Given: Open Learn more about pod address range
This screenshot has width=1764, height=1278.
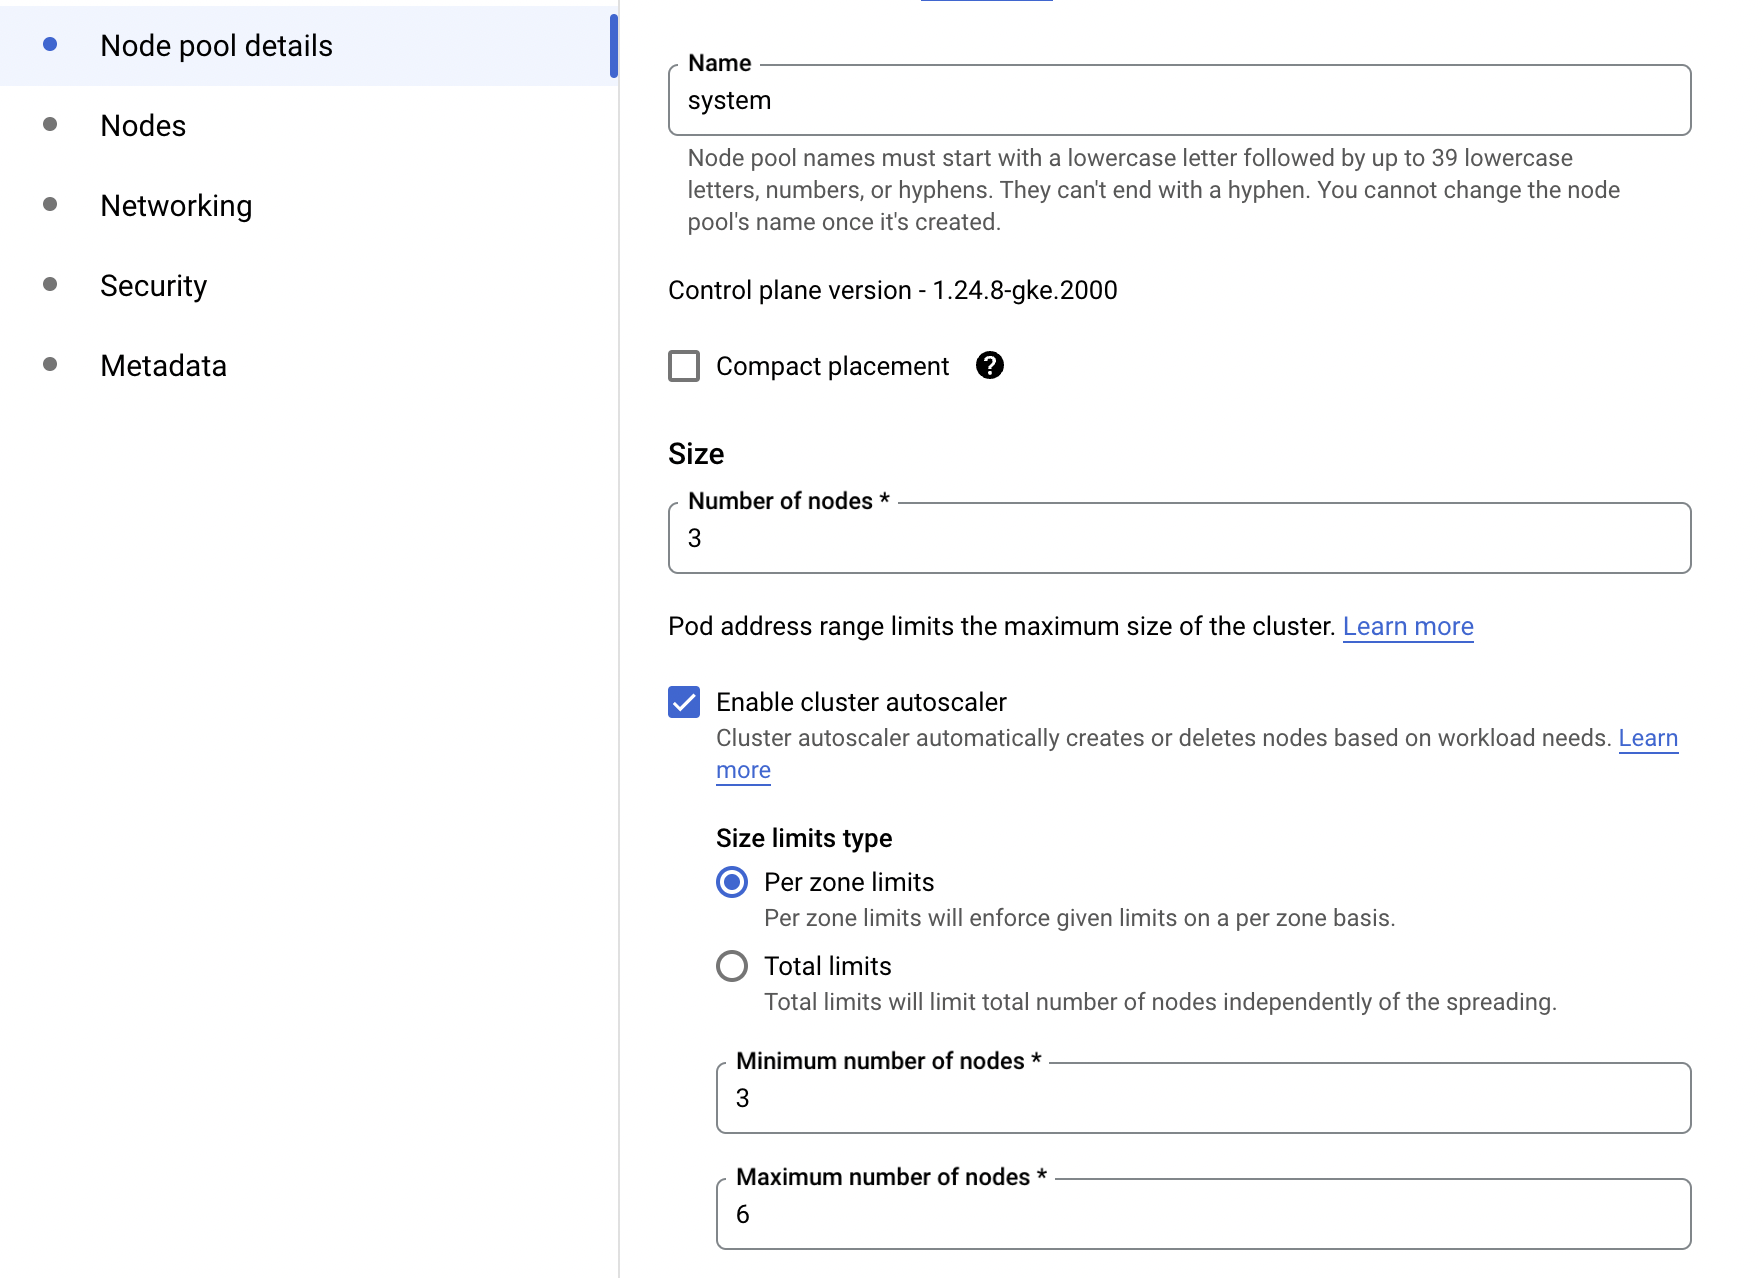Looking at the screenshot, I should point(1408,626).
